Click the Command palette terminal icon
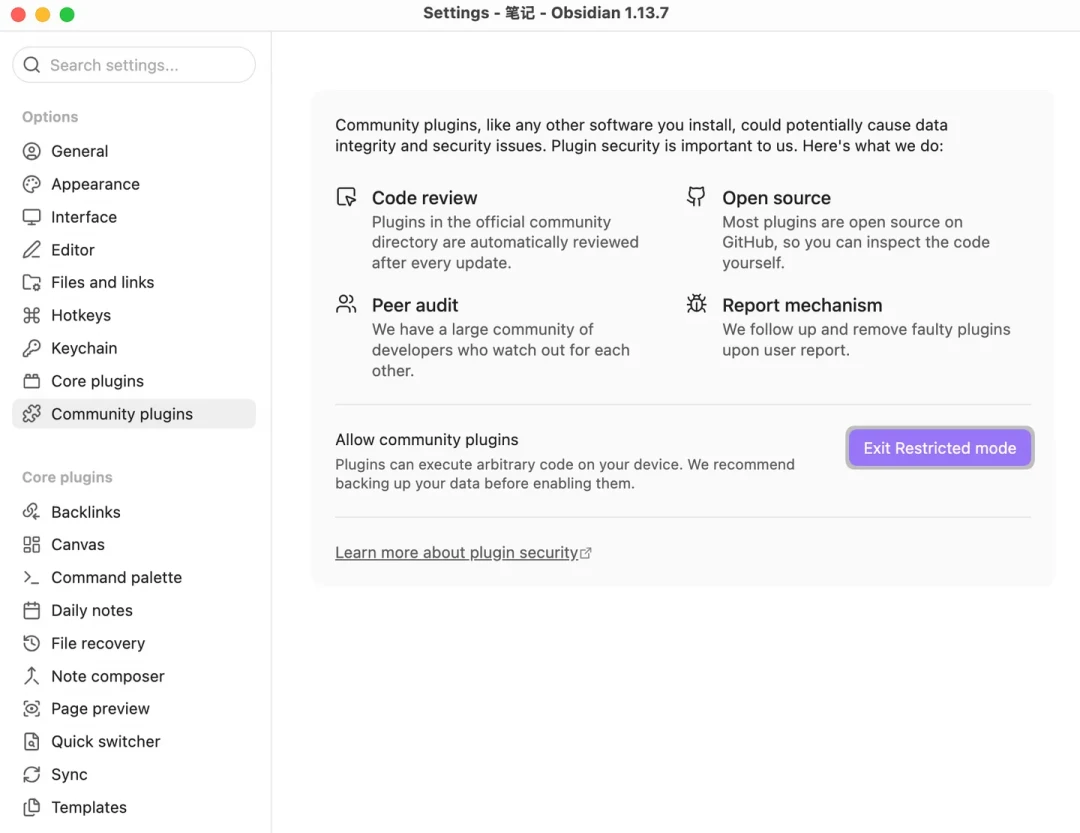This screenshot has height=833, width=1080. tap(32, 577)
